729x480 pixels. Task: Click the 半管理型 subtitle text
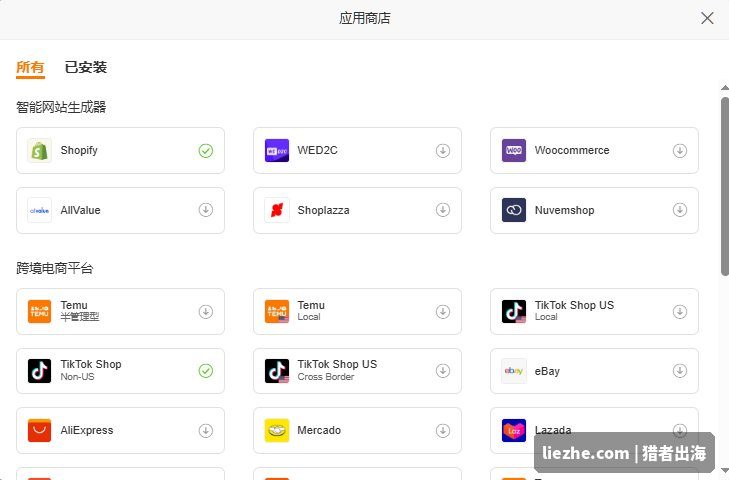pos(80,317)
